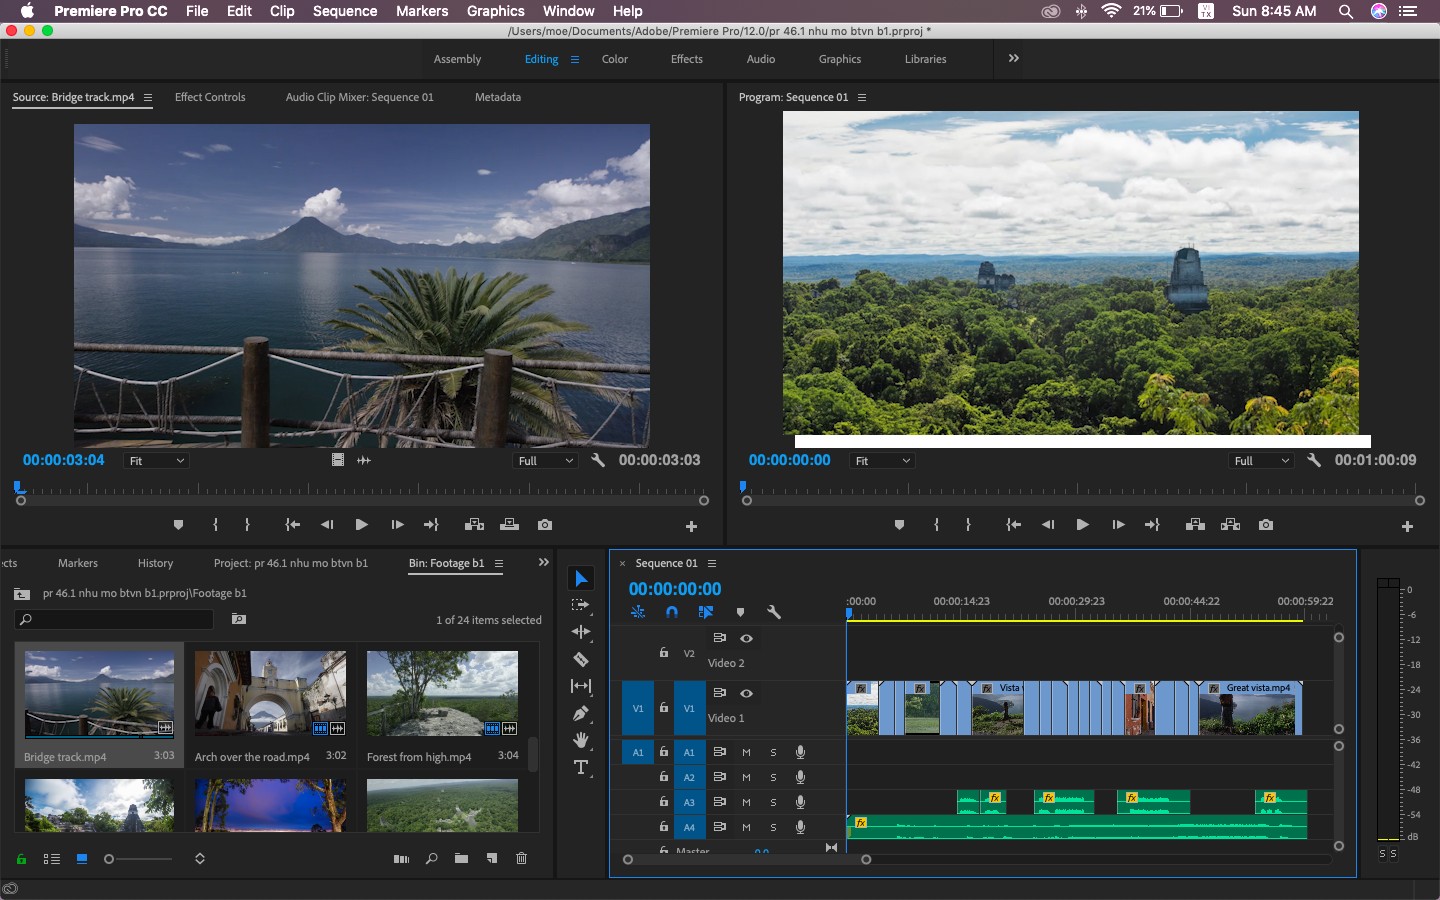Click Insert button in Source monitor
Viewport: 1440px width, 900px height.
(x=475, y=525)
